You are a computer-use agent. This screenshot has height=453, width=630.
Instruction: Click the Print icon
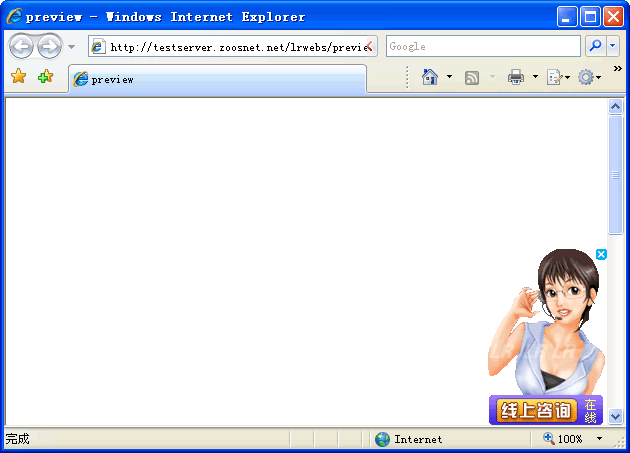click(515, 77)
